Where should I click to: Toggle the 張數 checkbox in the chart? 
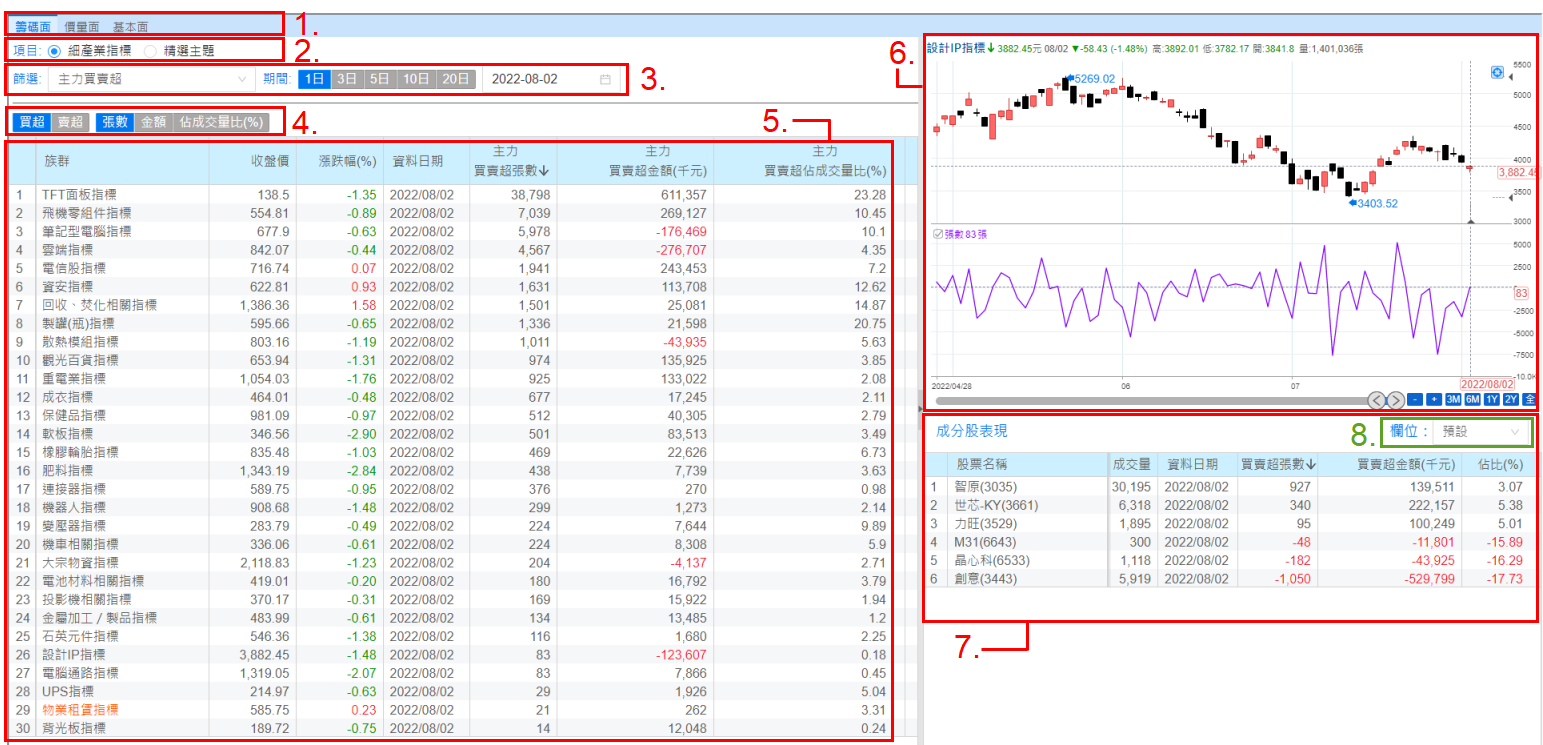[x=937, y=235]
